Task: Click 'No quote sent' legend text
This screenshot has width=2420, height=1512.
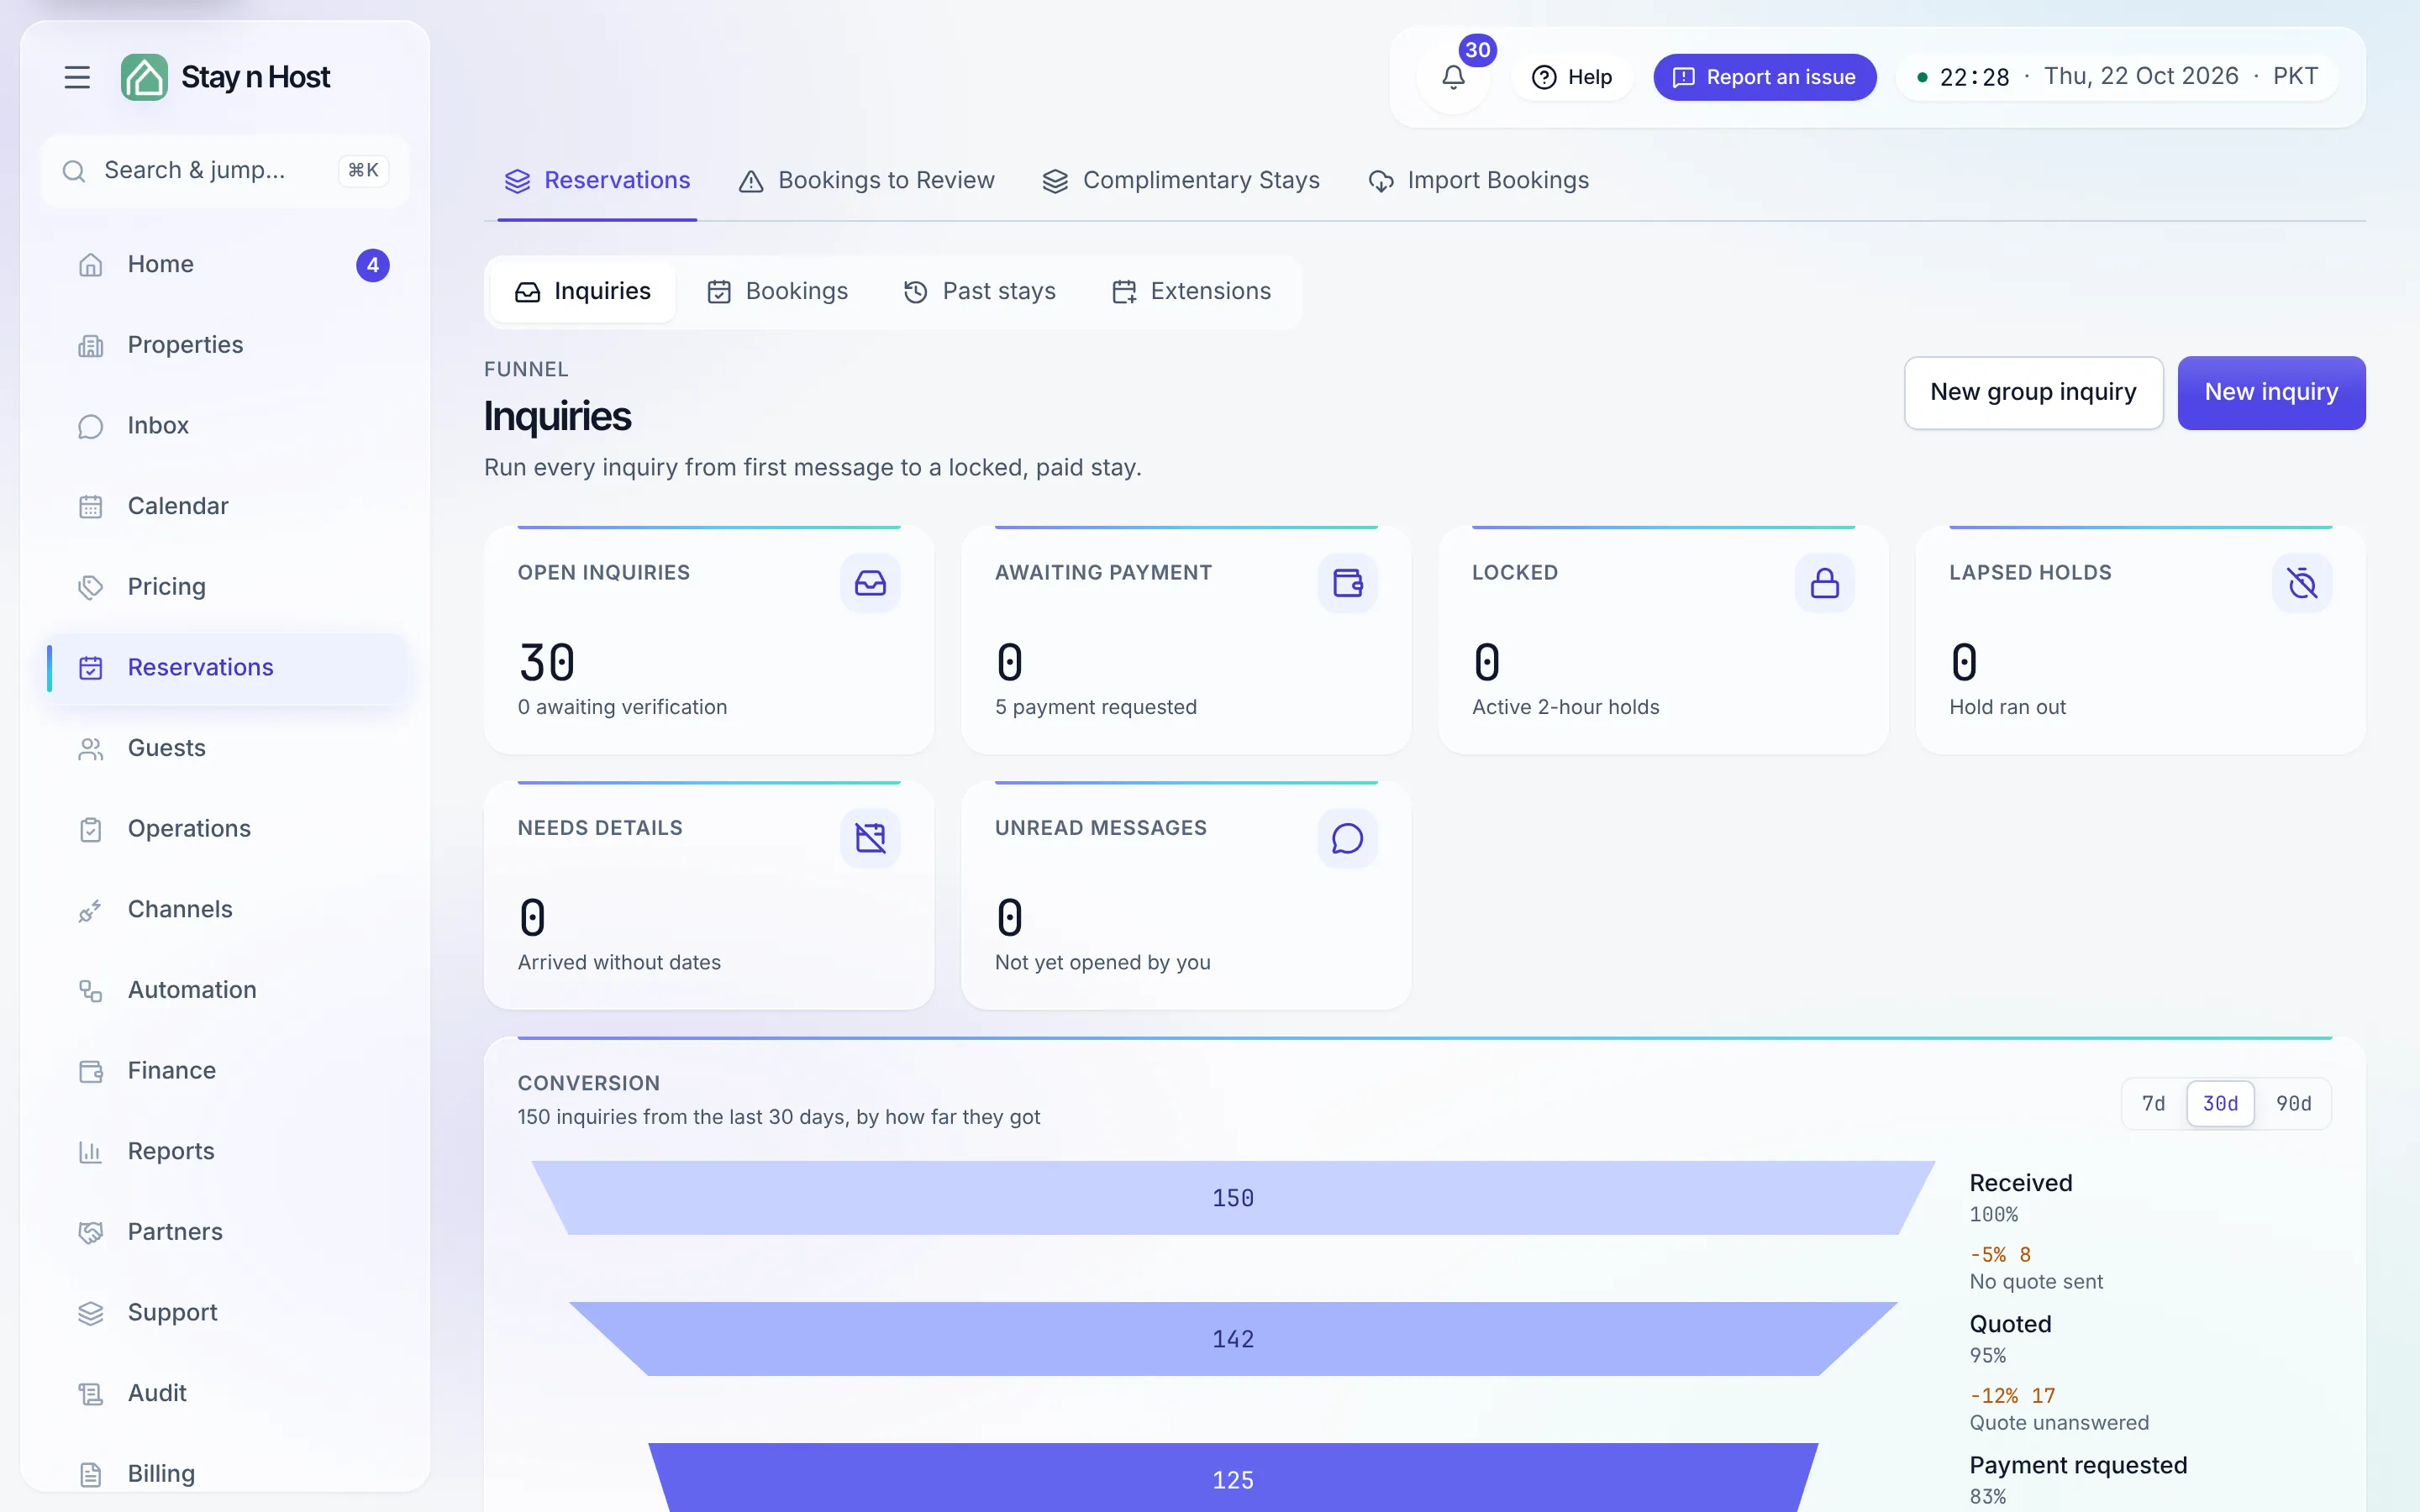Action: 2036,1281
